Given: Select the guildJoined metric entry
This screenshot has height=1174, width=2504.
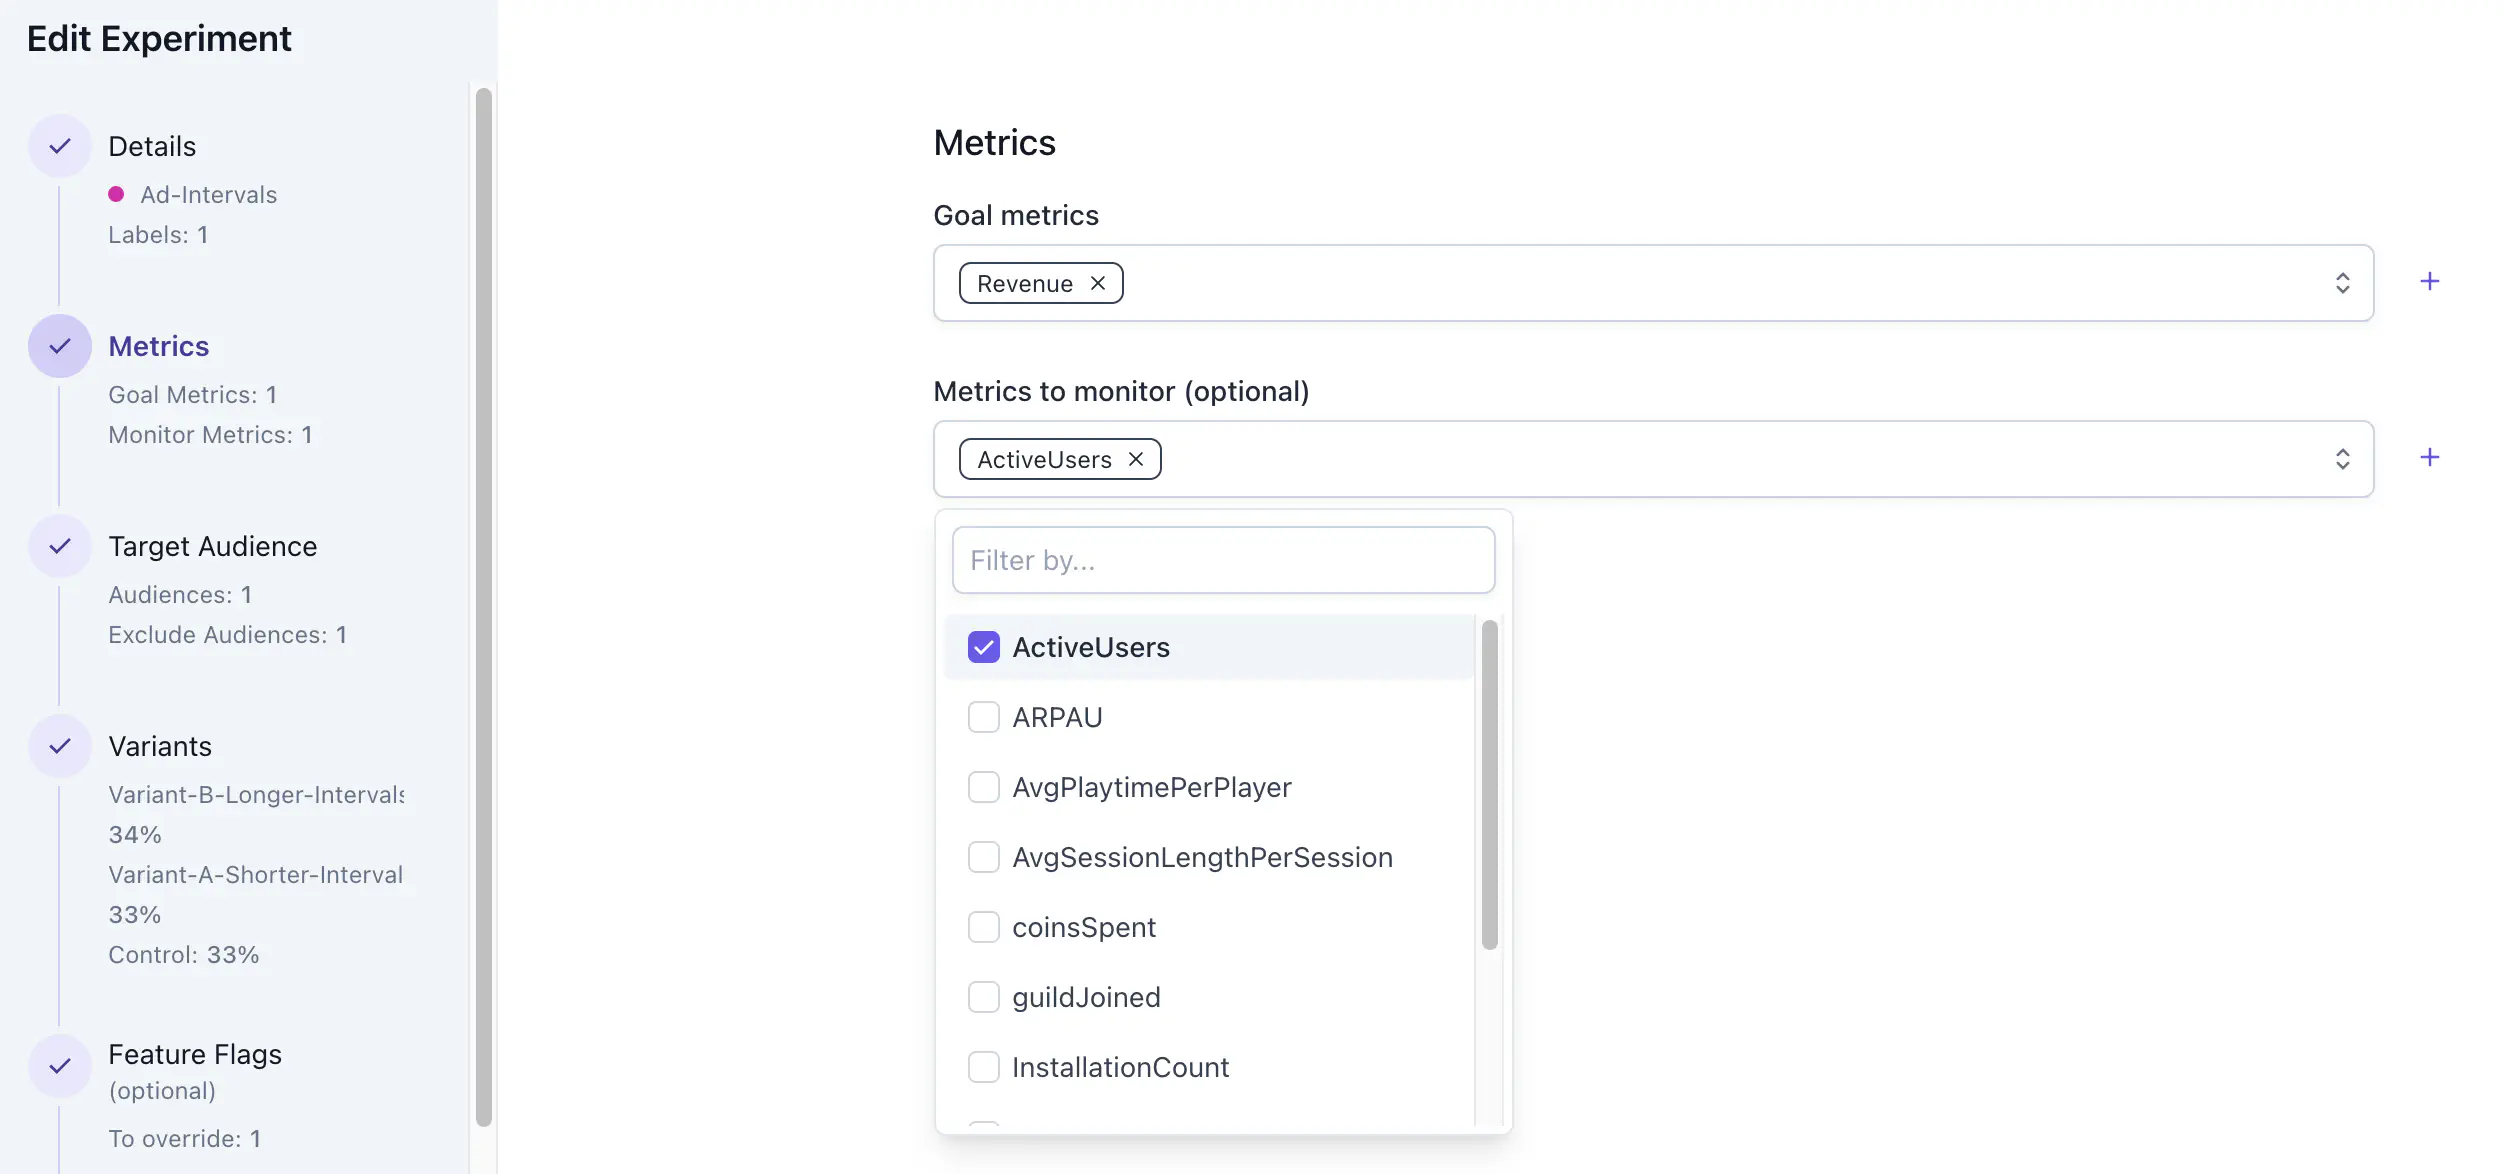Looking at the screenshot, I should click(1086, 997).
